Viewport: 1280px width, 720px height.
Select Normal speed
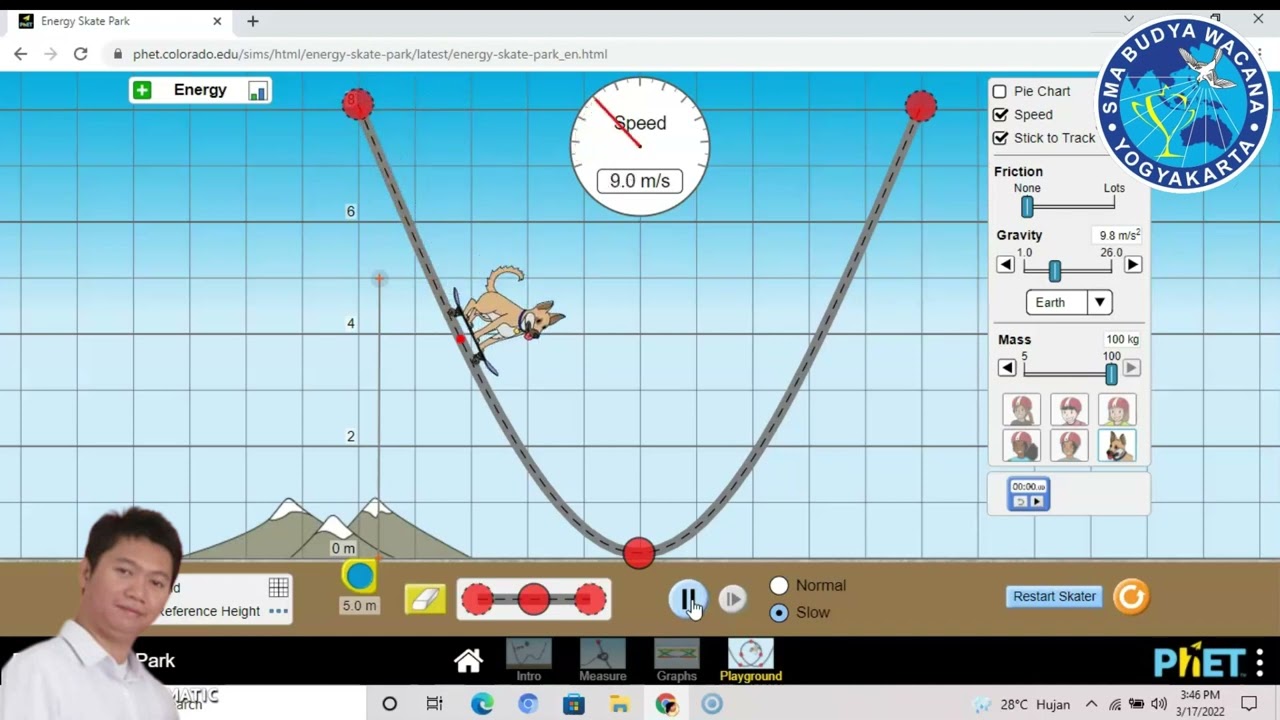[x=779, y=586]
